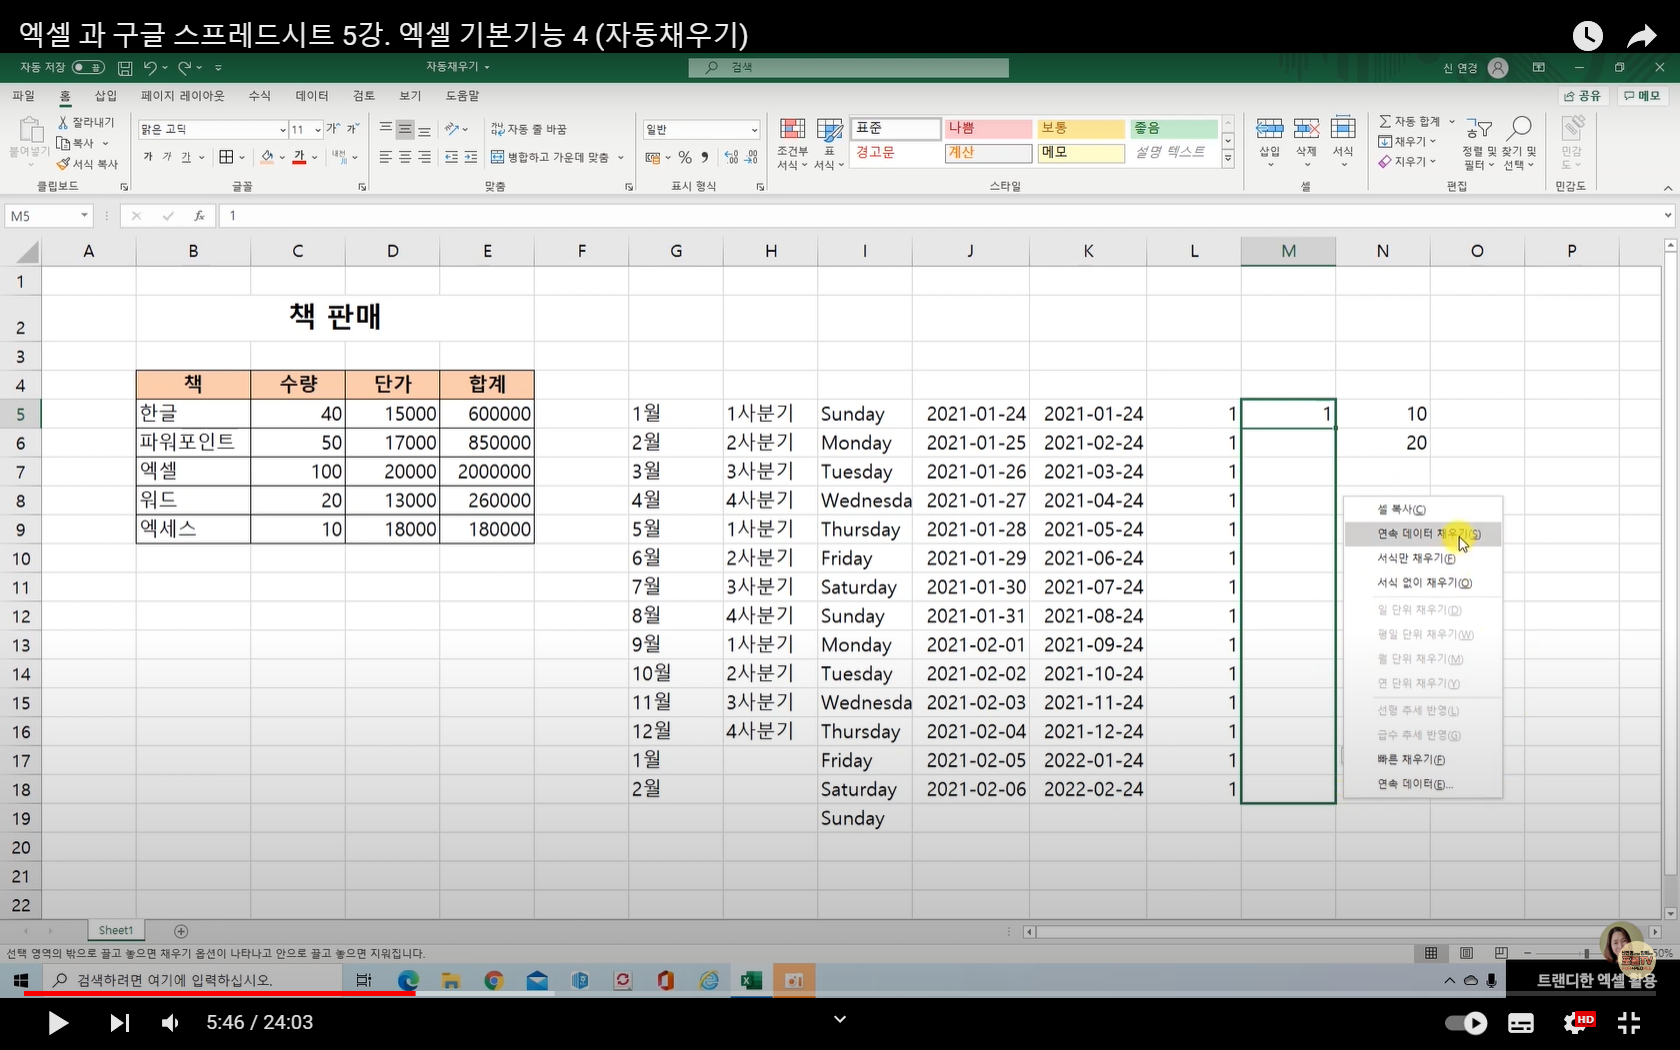Image resolution: width=1680 pixels, height=1050 pixels.
Task: Expand the cell styles gallery more arrow
Action: 1228,158
